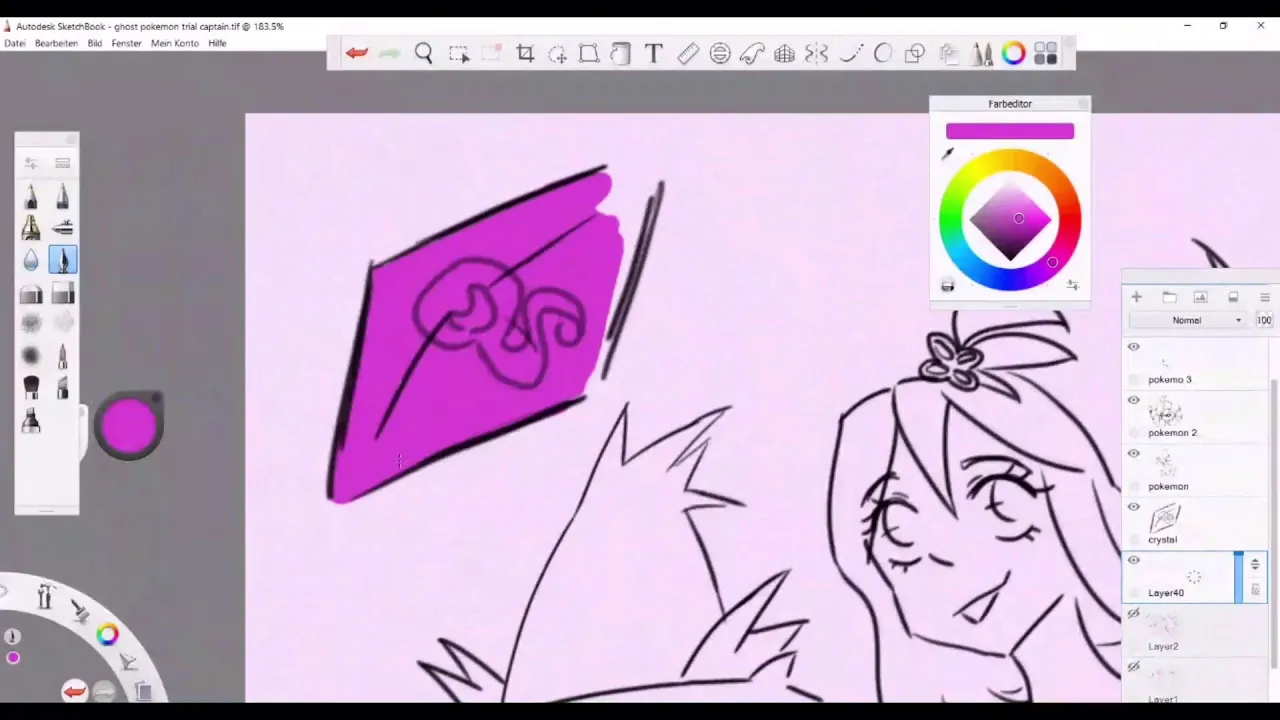This screenshot has height=720, width=1280.
Task: Toggle lock on Layer40
Action: (x=1255, y=590)
